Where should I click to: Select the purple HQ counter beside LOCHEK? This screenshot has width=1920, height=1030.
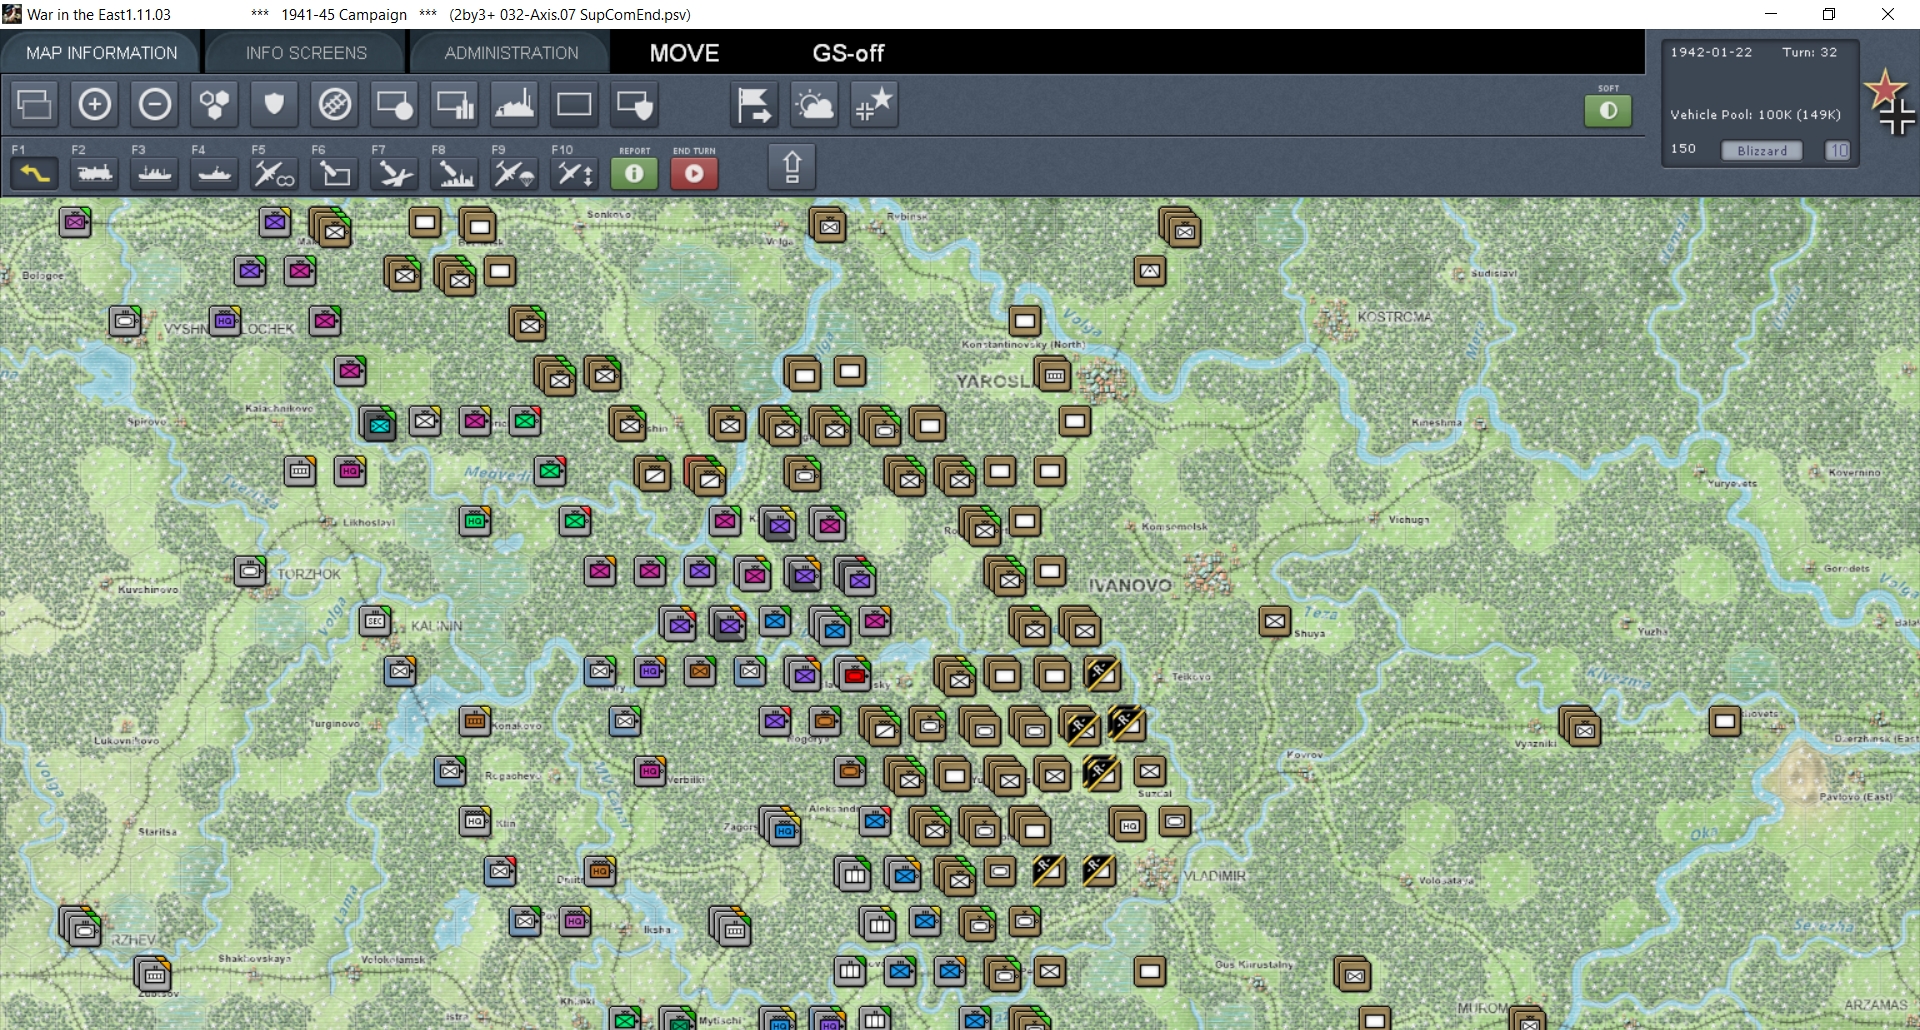pyautogui.click(x=225, y=320)
